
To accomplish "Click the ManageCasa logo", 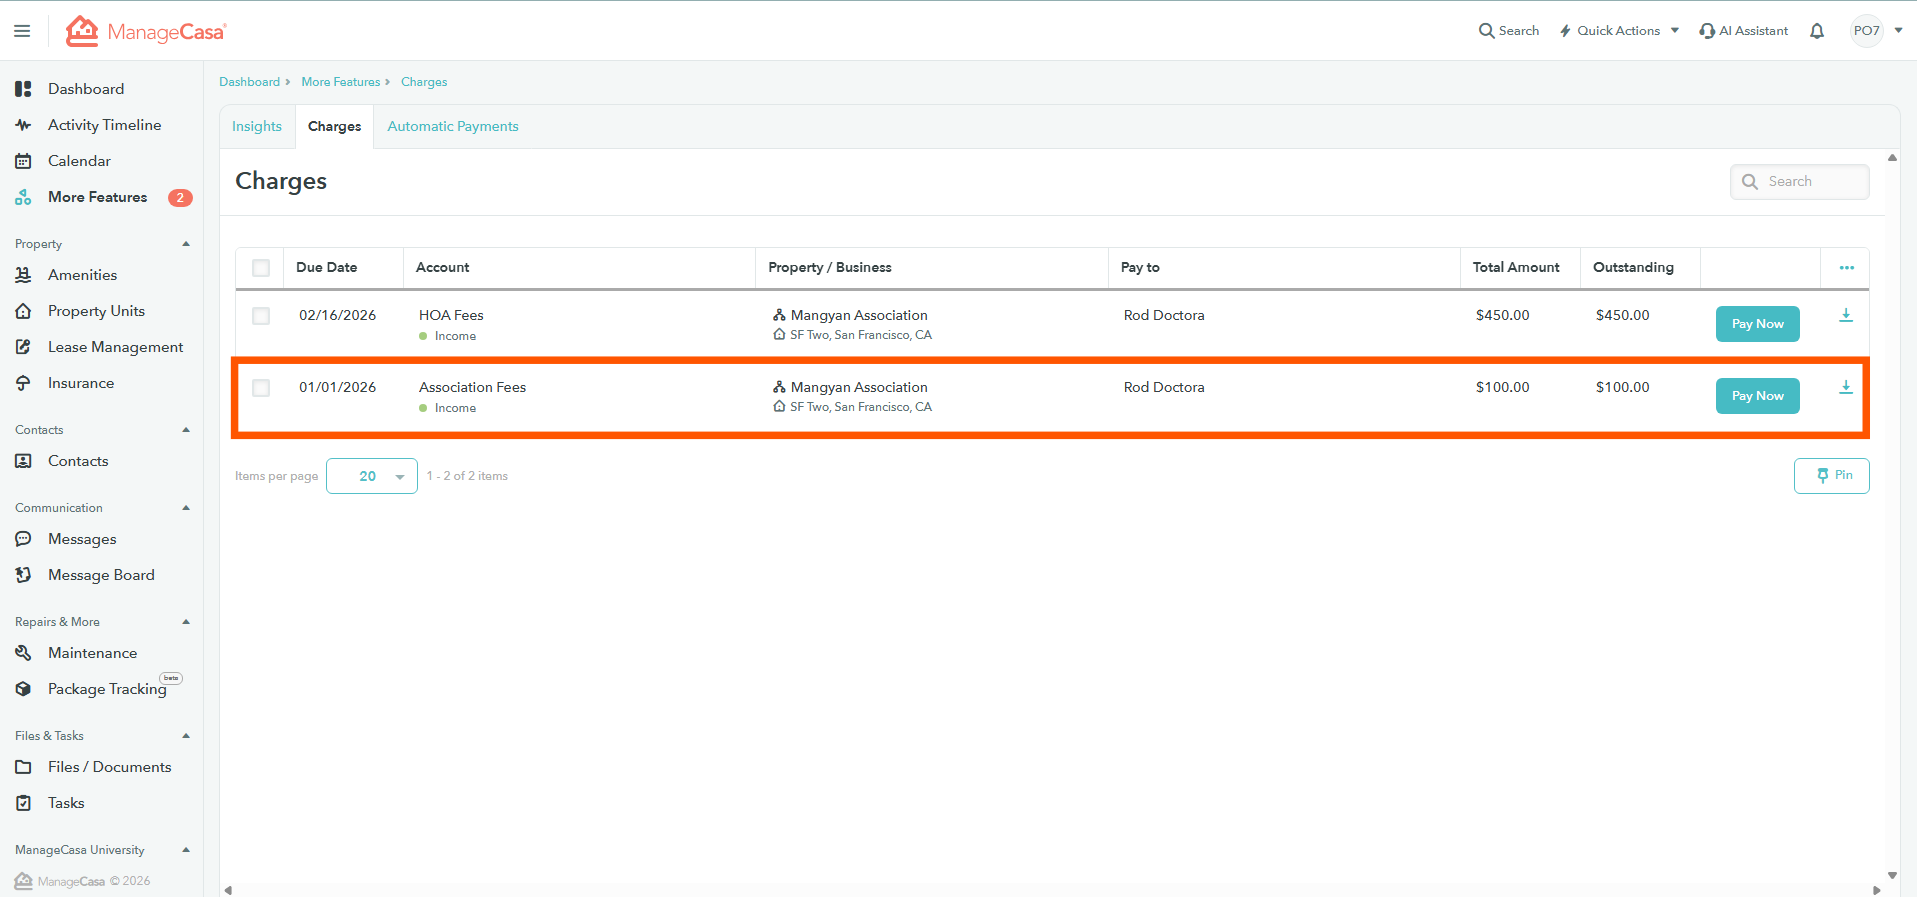I will pos(146,31).
